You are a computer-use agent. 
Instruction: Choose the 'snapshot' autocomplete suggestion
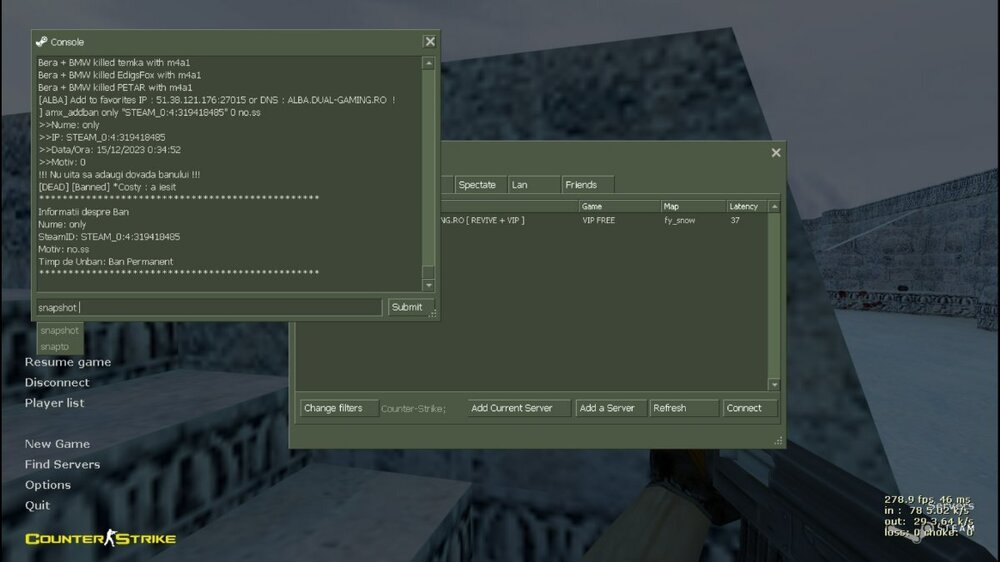pos(59,330)
